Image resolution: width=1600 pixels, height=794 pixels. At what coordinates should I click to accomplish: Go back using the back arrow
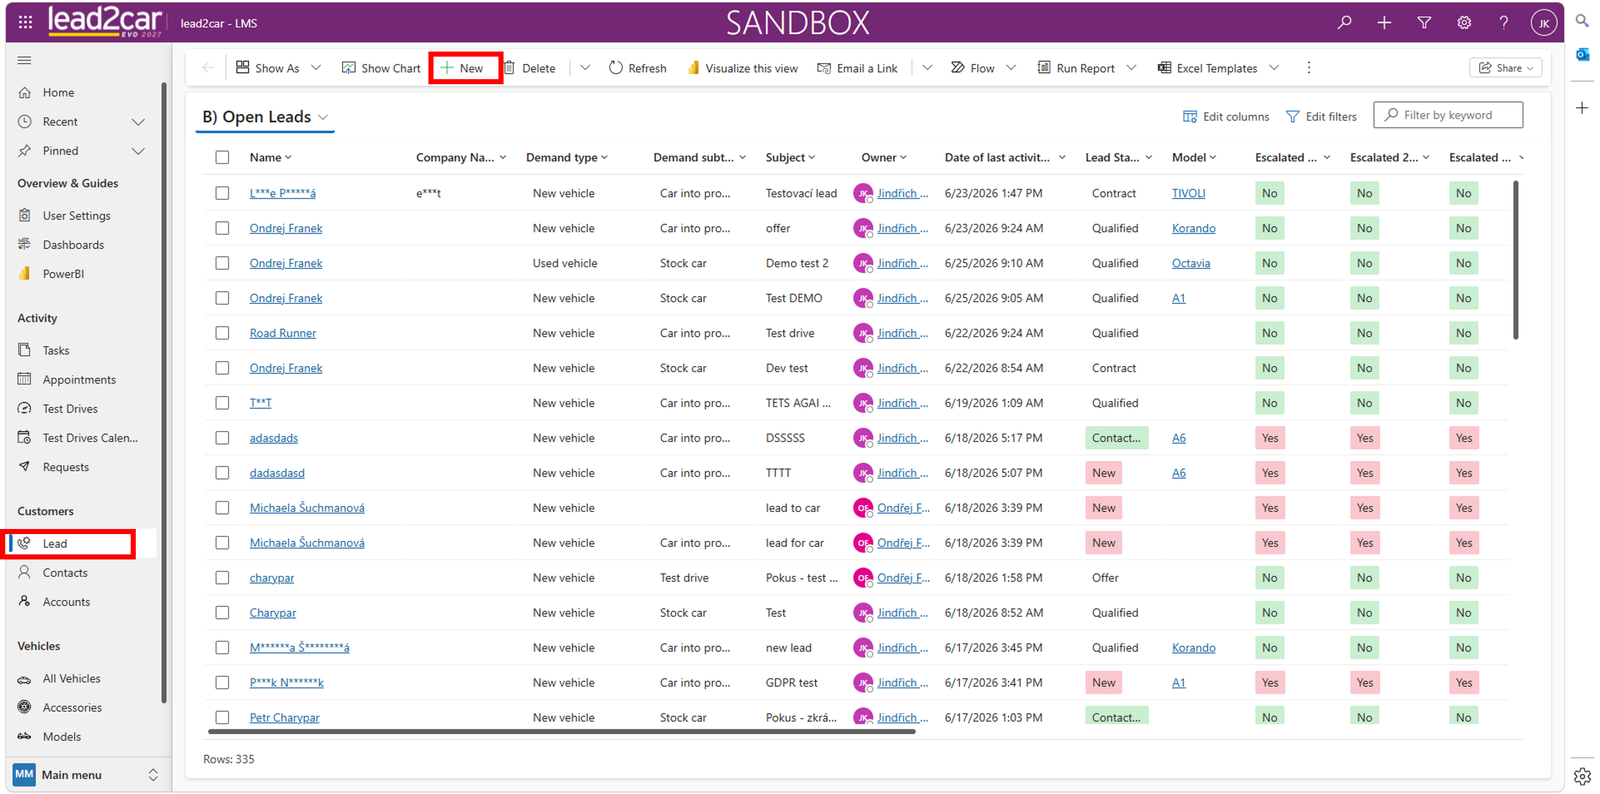208,68
